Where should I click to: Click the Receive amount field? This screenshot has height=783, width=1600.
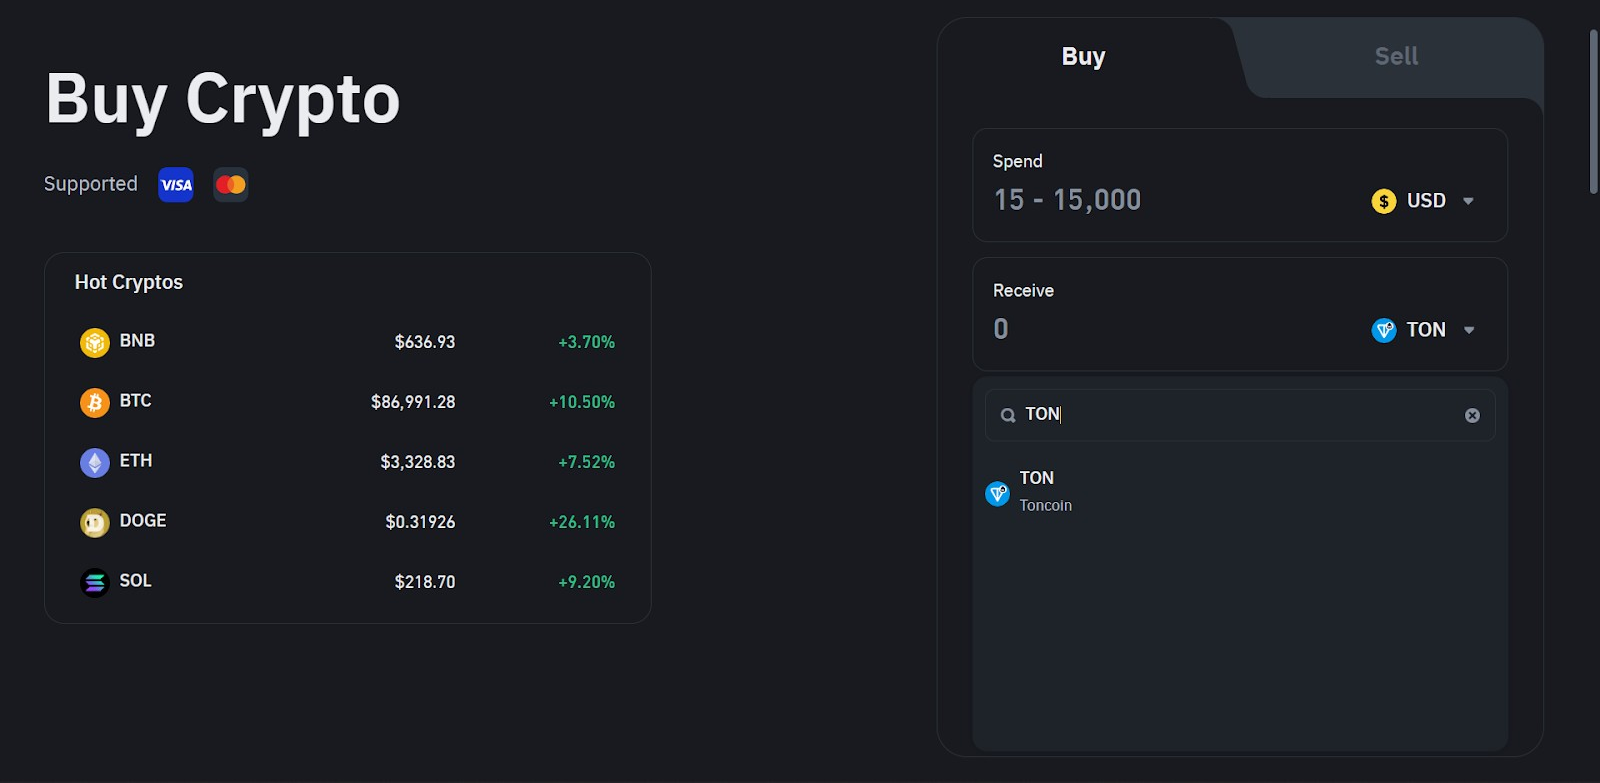(x=1150, y=330)
